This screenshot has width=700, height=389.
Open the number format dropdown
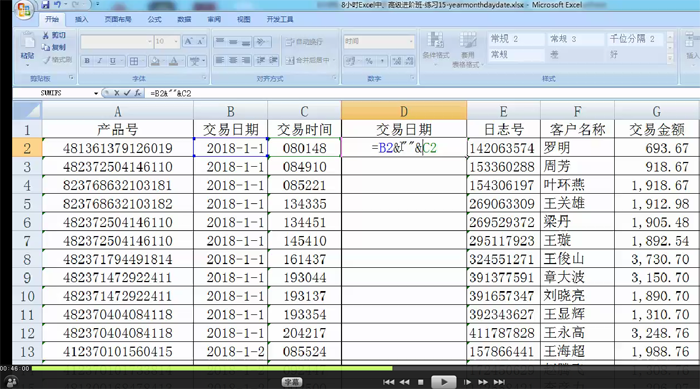(x=411, y=41)
